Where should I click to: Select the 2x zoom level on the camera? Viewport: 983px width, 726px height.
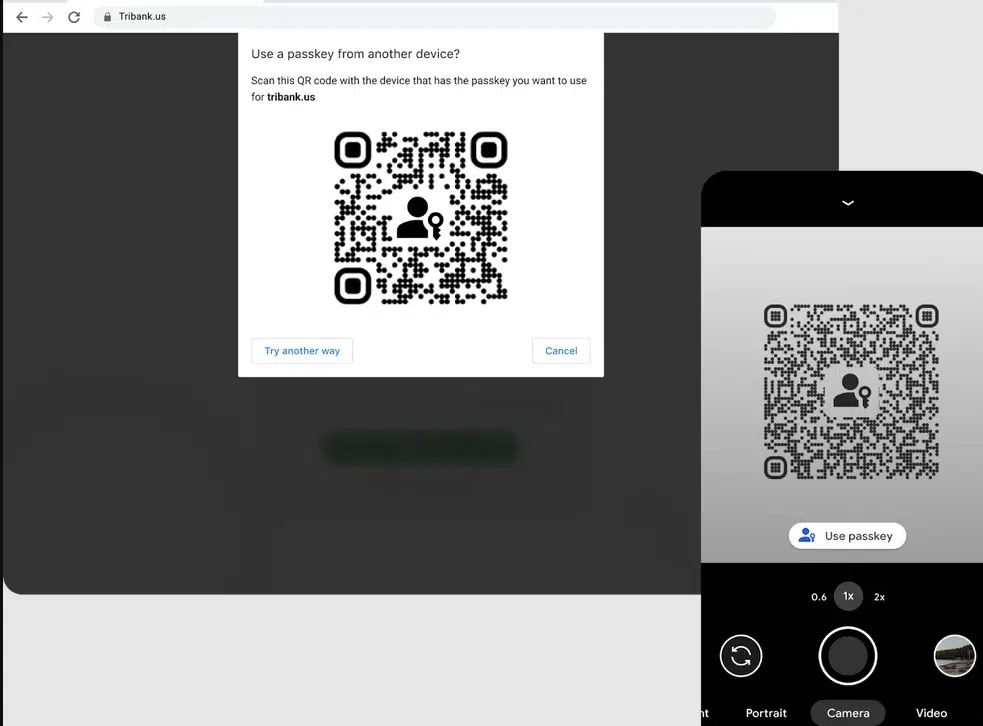(x=879, y=597)
